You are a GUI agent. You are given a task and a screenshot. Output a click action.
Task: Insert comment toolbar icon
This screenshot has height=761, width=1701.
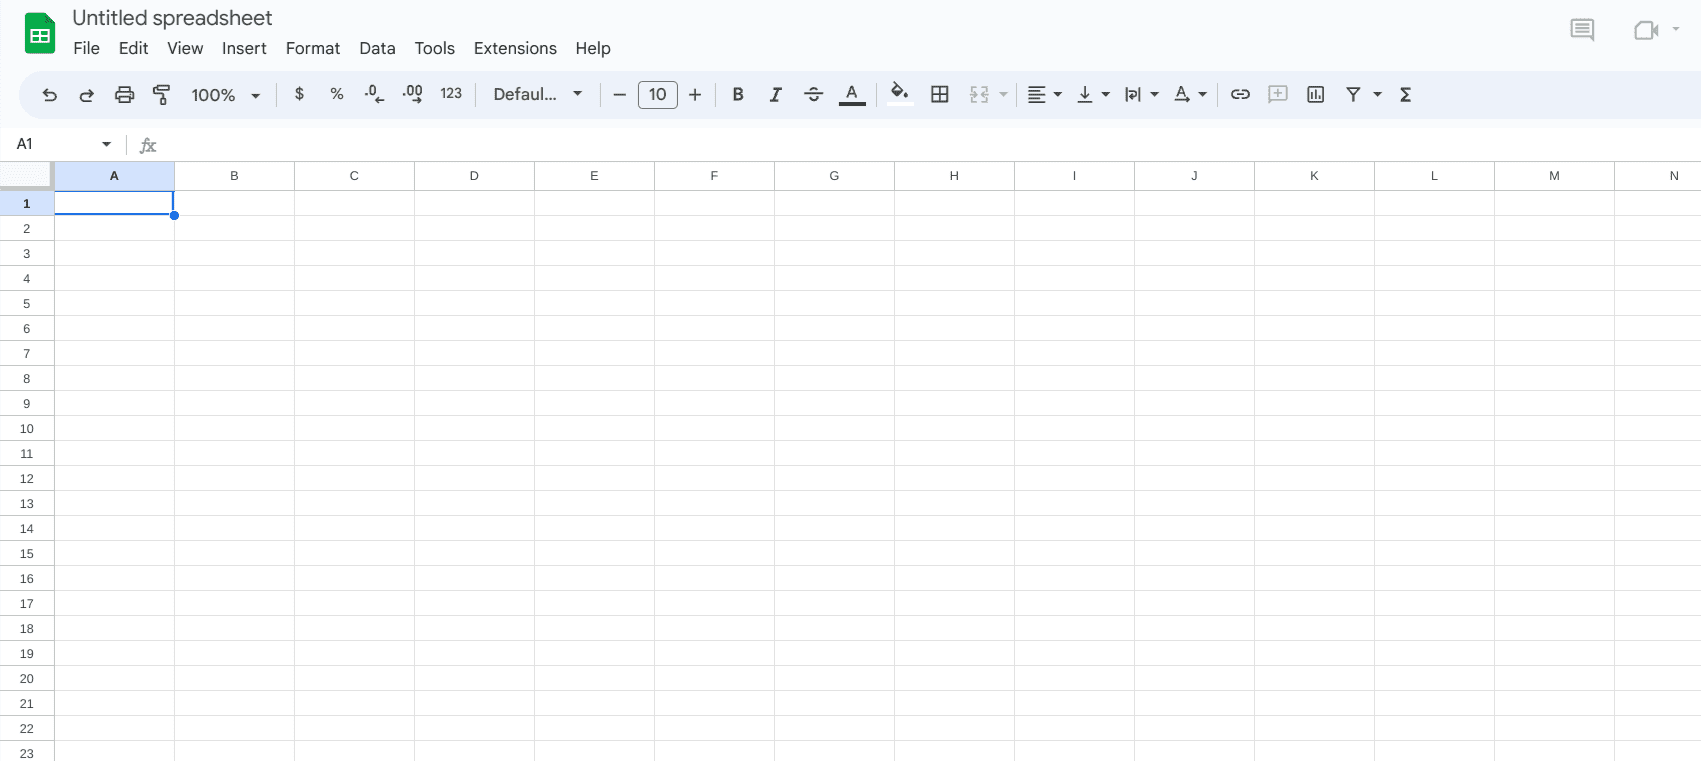click(x=1277, y=94)
